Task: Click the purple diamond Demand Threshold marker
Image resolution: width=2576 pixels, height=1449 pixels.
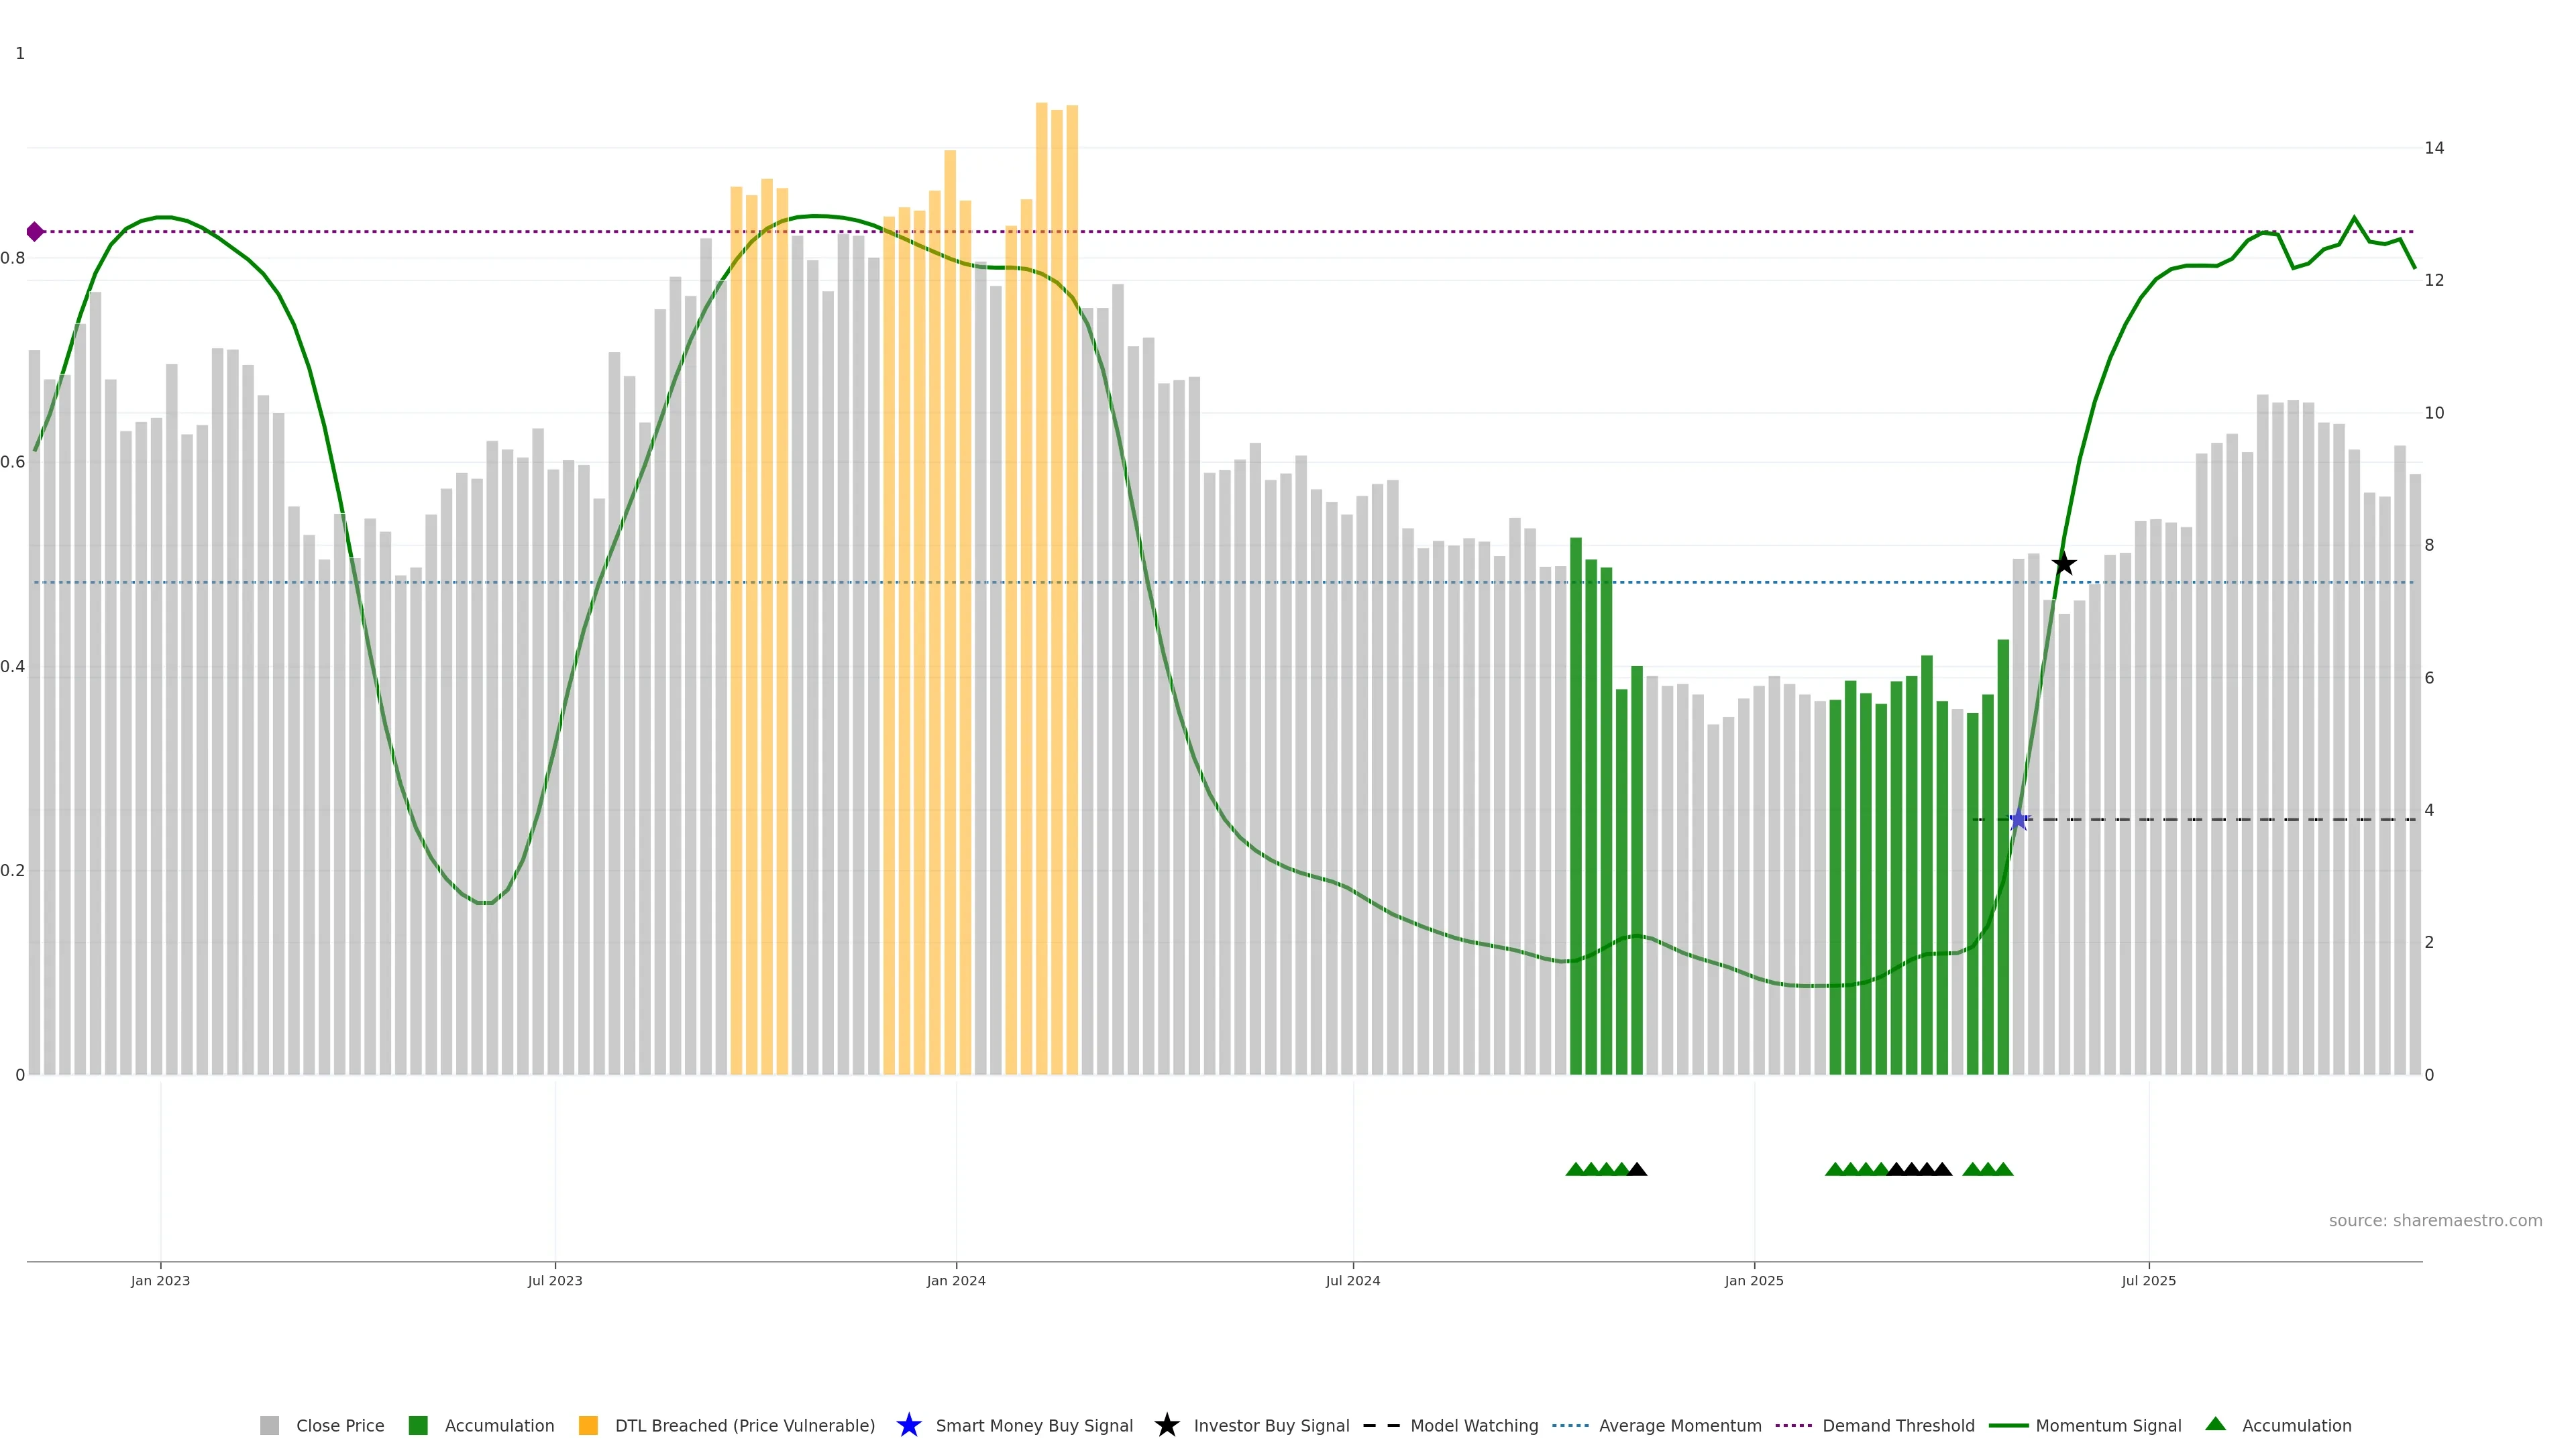Action: [35, 232]
